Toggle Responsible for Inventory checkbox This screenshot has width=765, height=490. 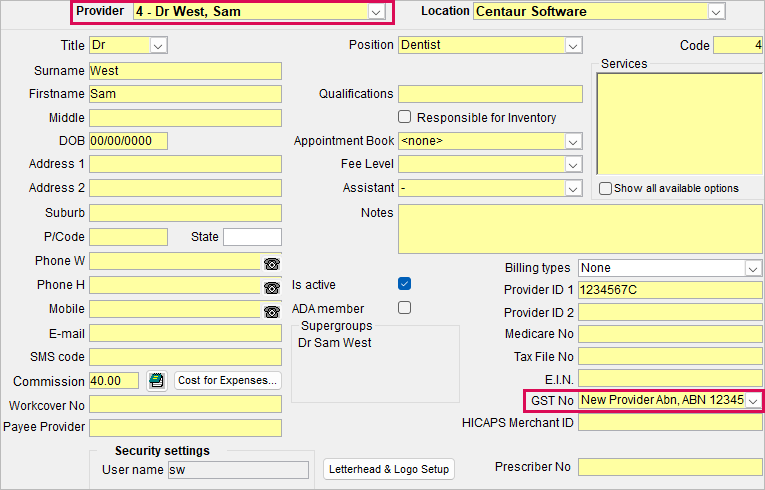point(404,117)
